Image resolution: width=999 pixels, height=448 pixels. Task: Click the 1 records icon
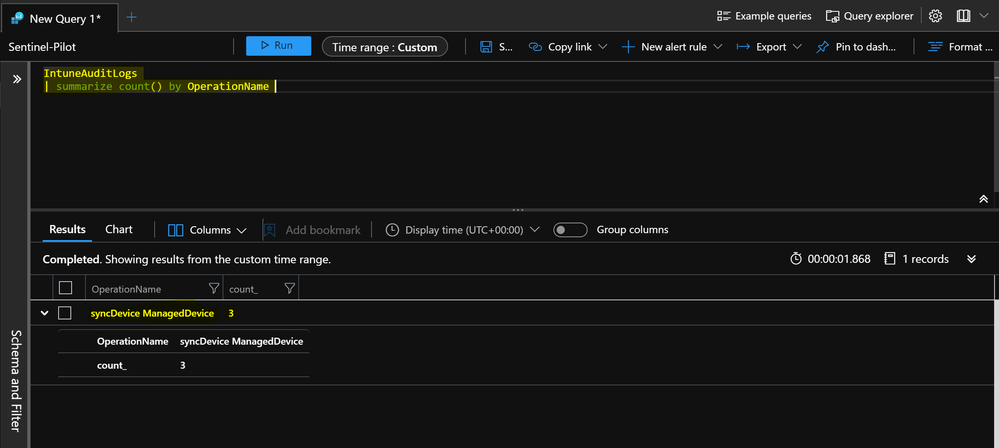pyautogui.click(x=890, y=259)
